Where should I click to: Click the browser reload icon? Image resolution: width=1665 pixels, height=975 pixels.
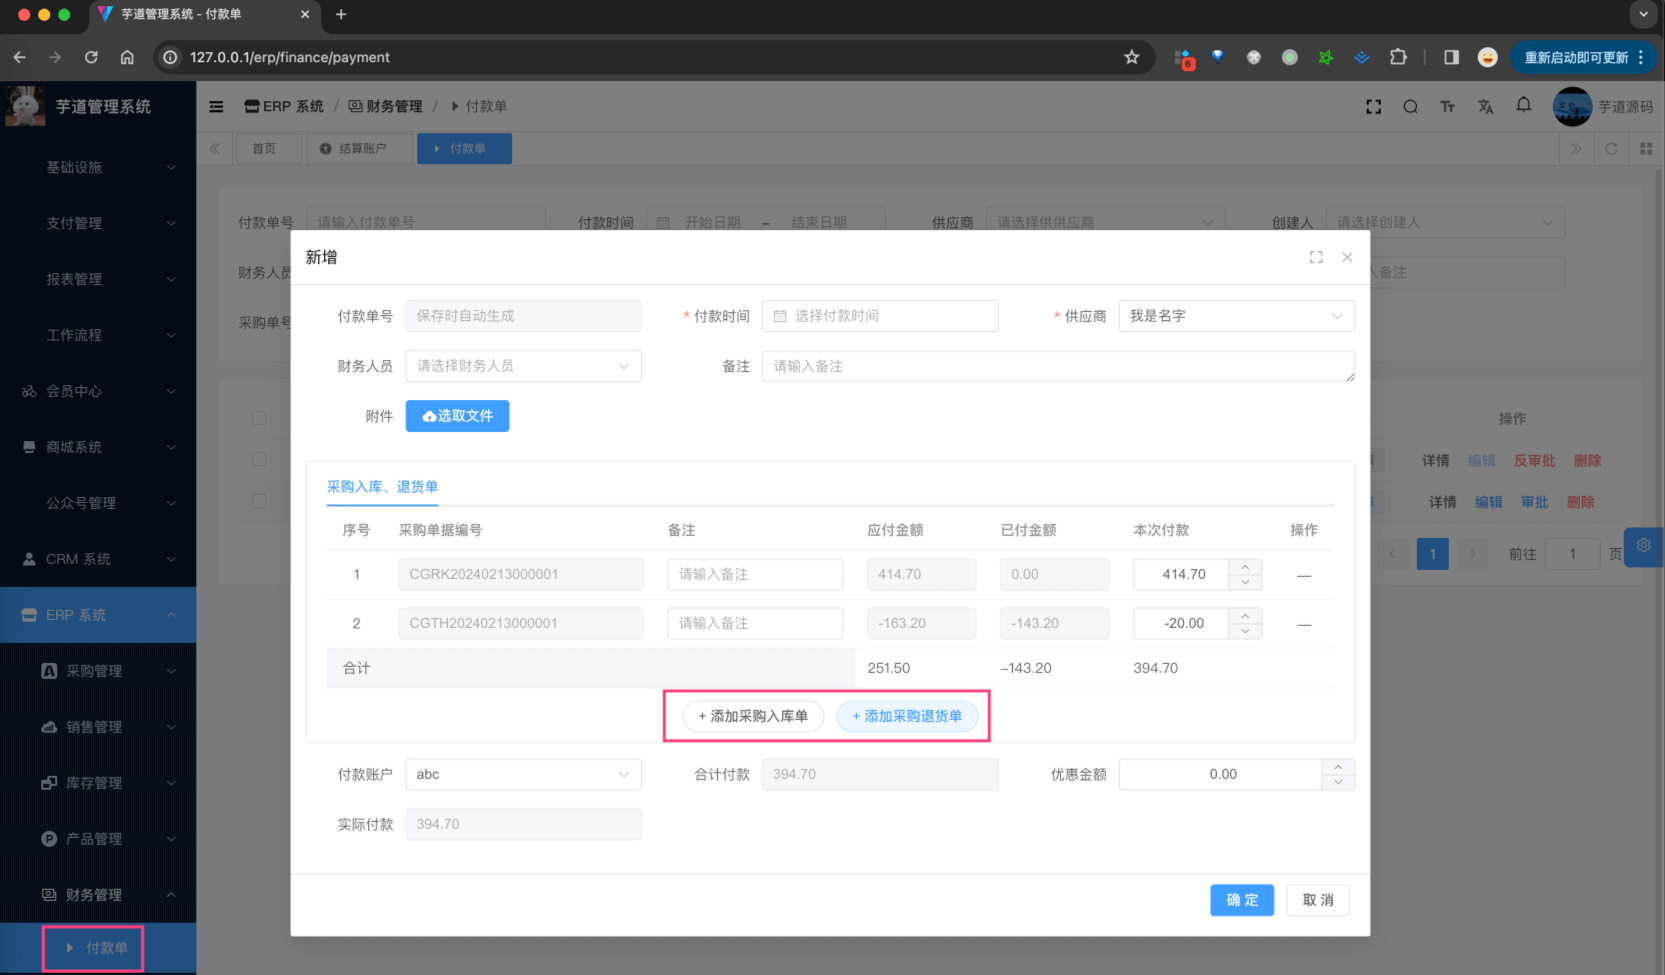click(91, 57)
